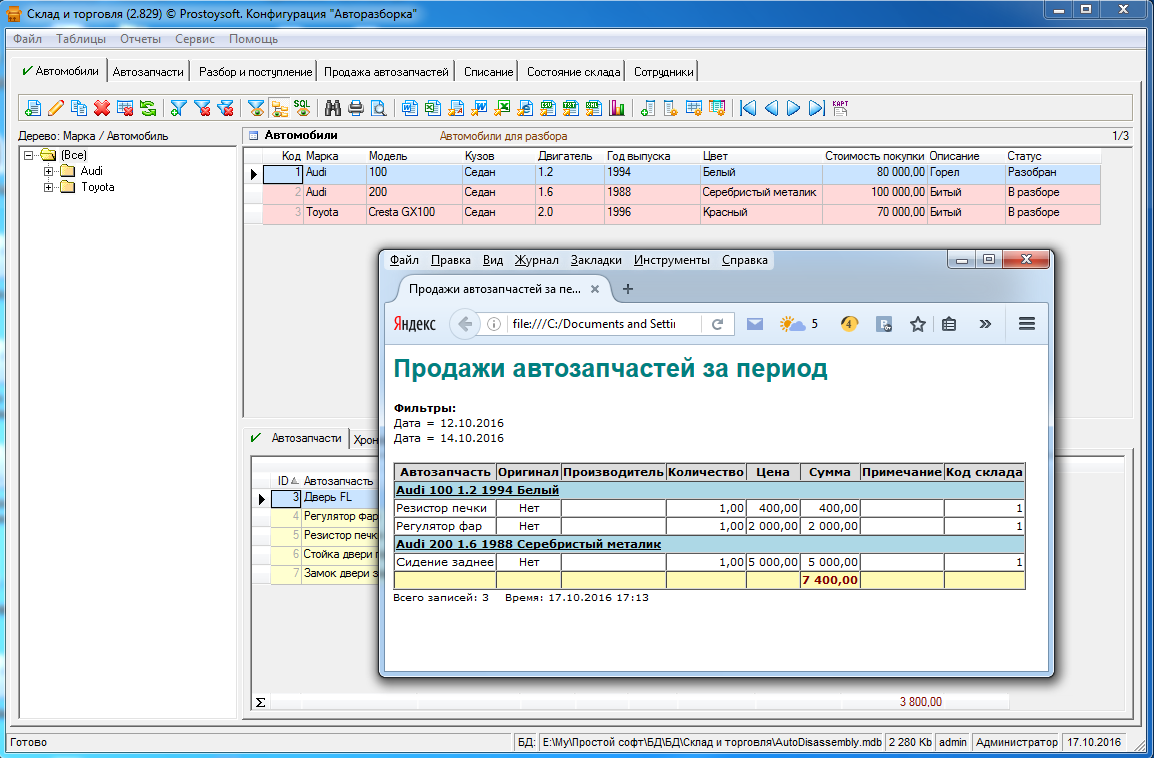Click the pencil edit record icon

pyautogui.click(x=56, y=108)
